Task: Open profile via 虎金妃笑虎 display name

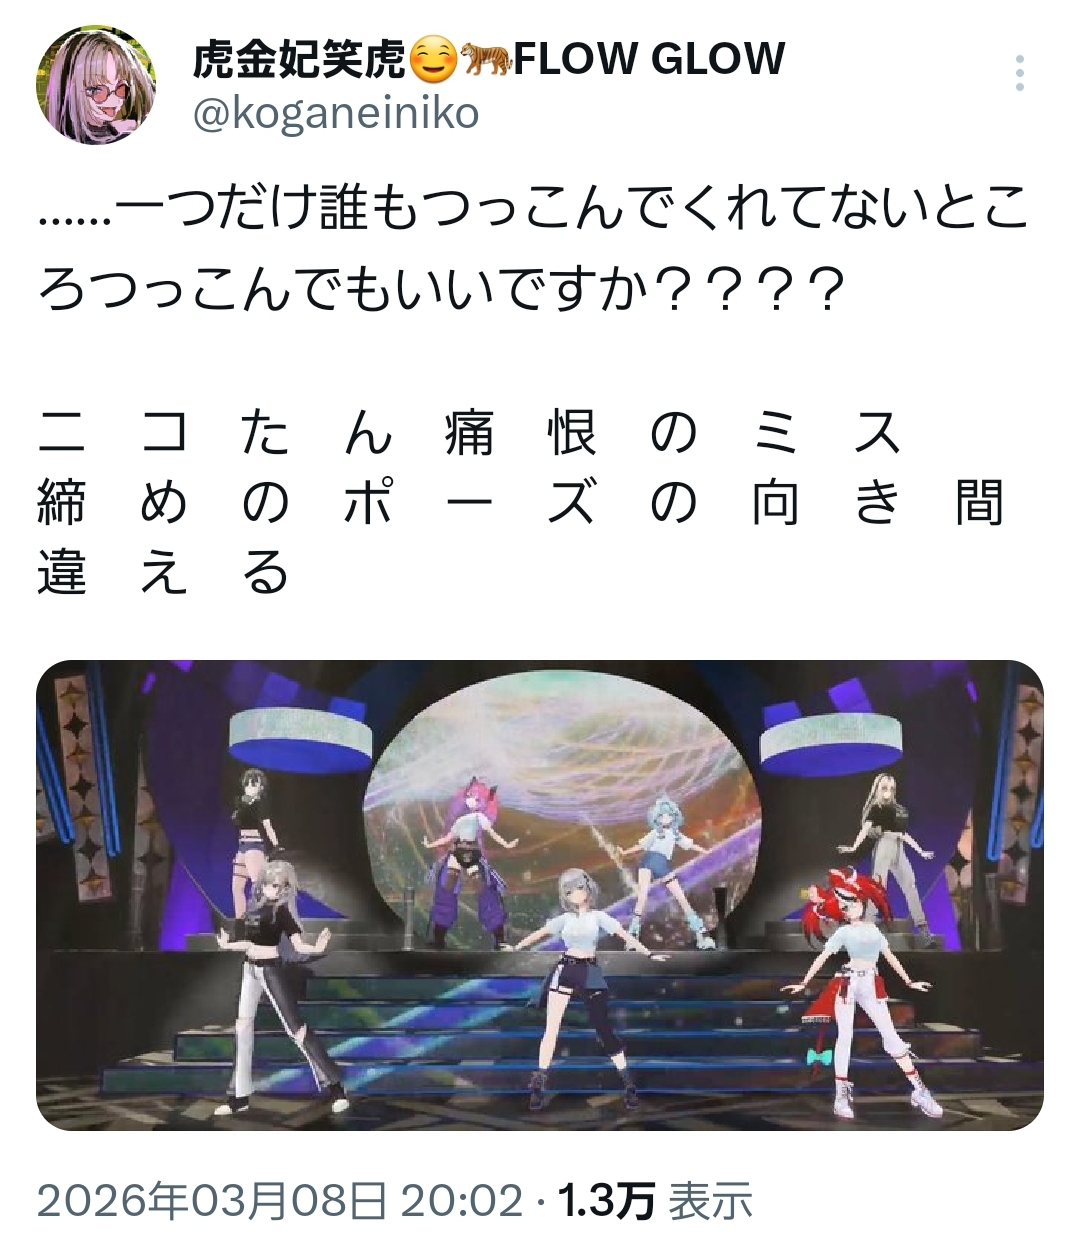Action: pyautogui.click(x=300, y=61)
